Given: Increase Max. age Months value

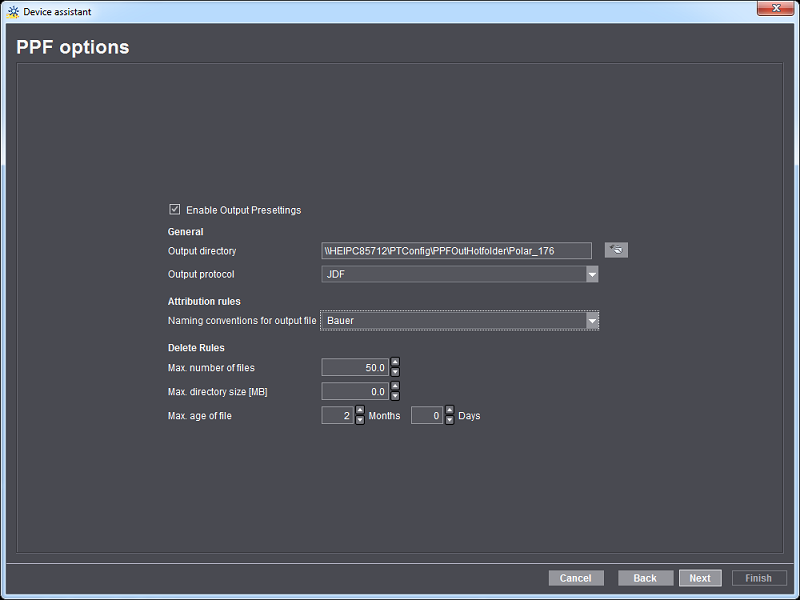Looking at the screenshot, I should [x=360, y=411].
